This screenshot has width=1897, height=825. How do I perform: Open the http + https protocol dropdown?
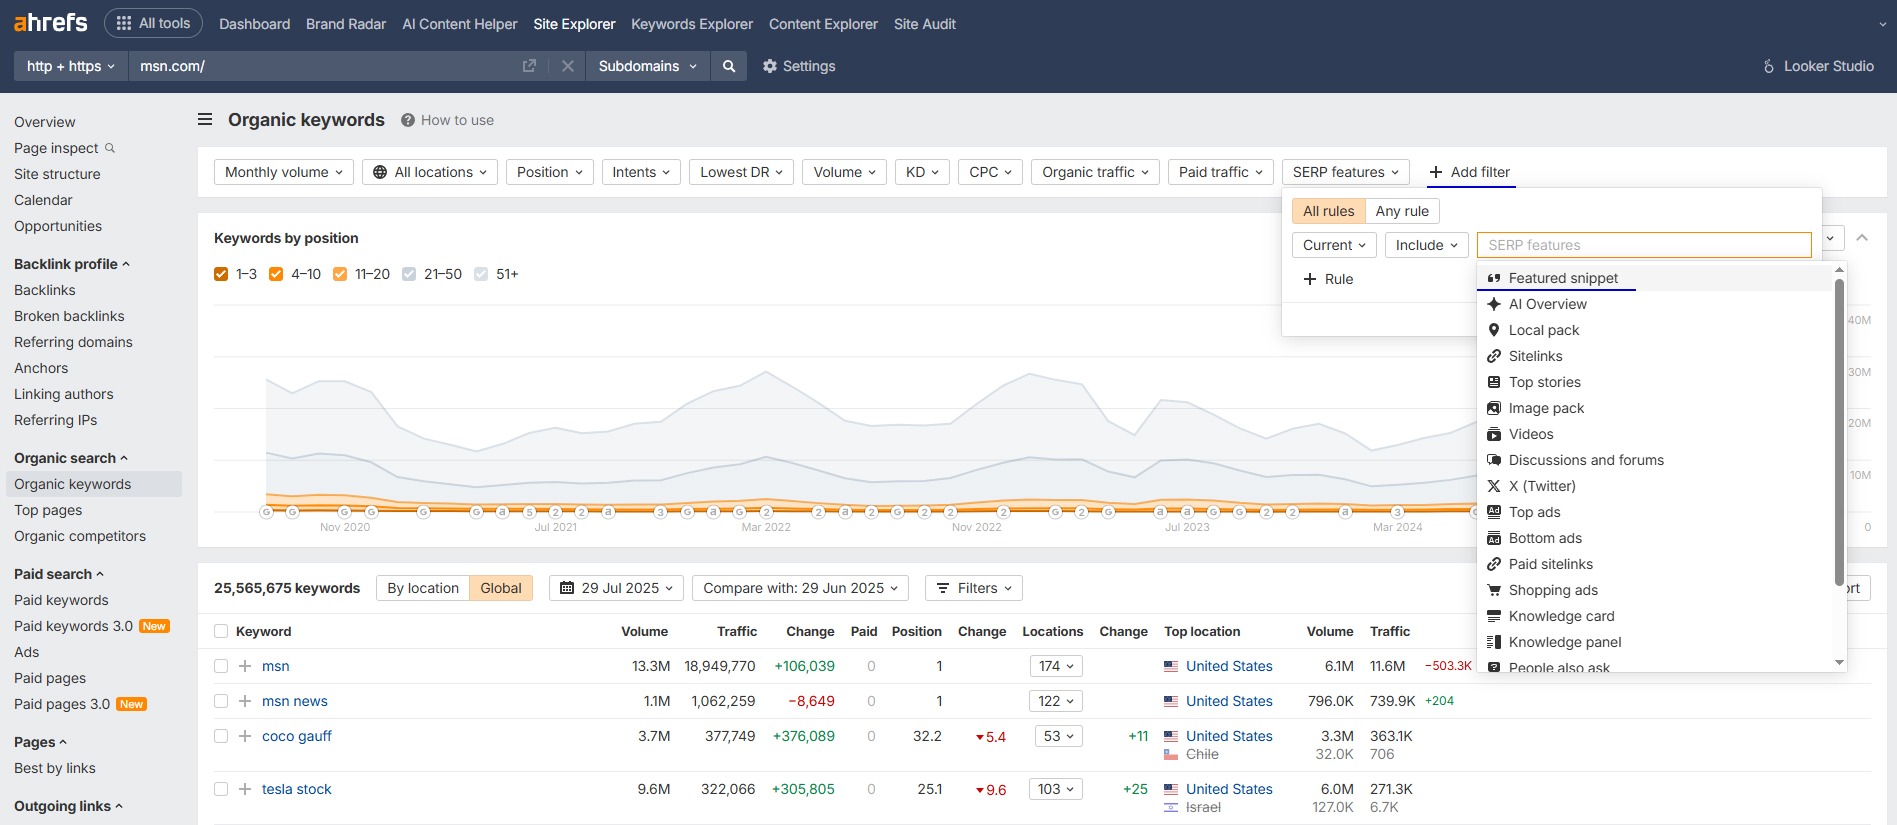coord(71,66)
